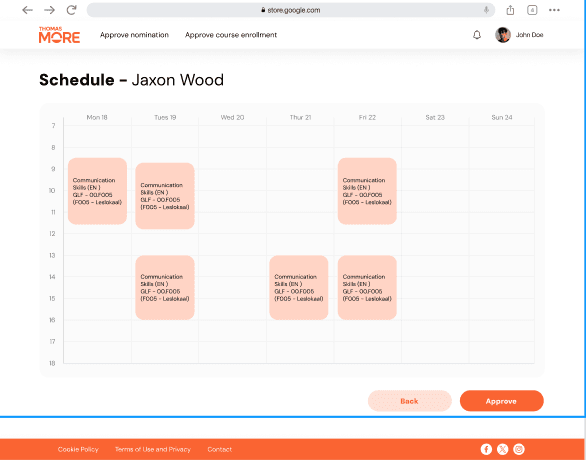Open the Contact footer link

[220, 449]
